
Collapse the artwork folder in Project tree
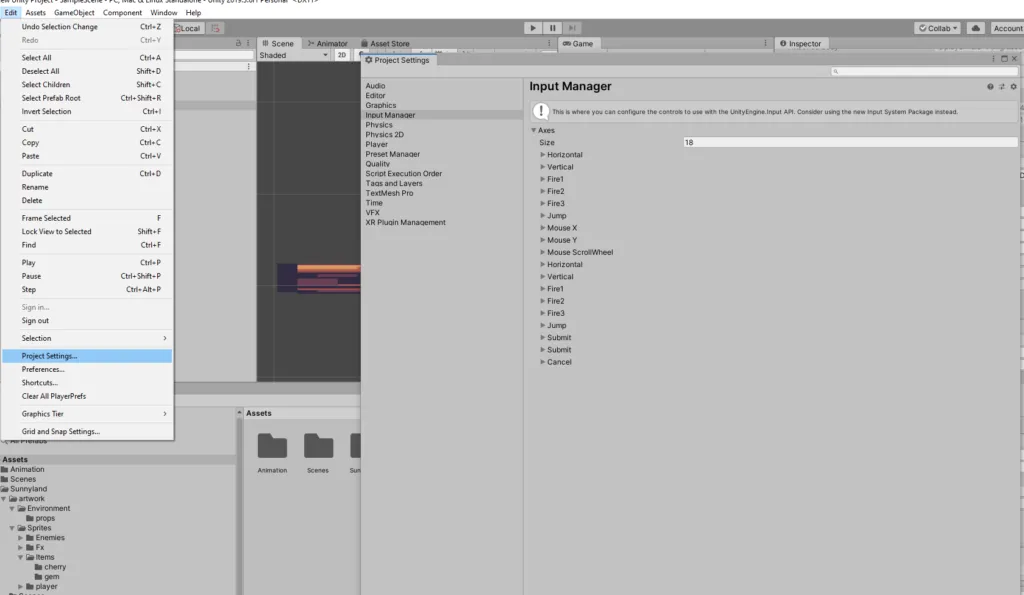pyautogui.click(x=4, y=498)
